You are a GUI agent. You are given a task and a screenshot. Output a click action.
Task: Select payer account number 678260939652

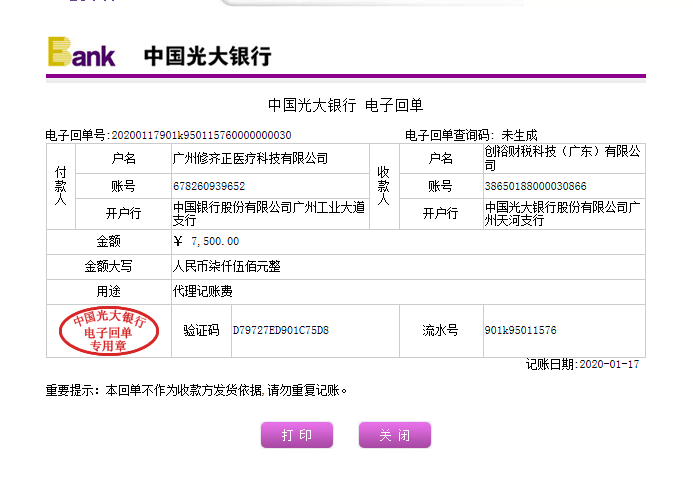tap(209, 186)
